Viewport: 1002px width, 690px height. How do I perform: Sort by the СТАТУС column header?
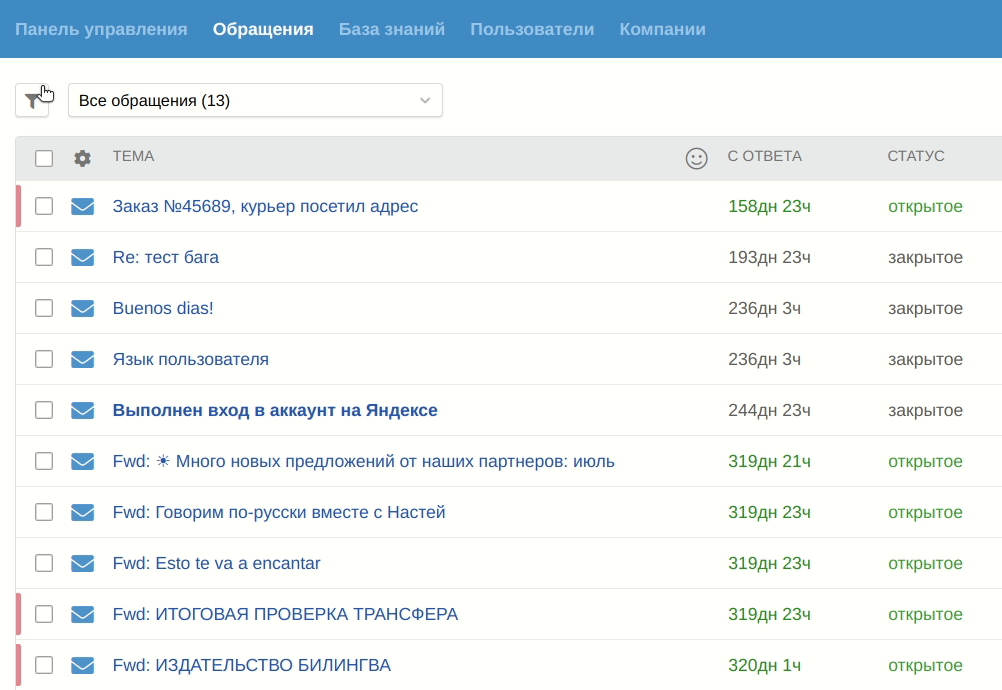click(915, 156)
